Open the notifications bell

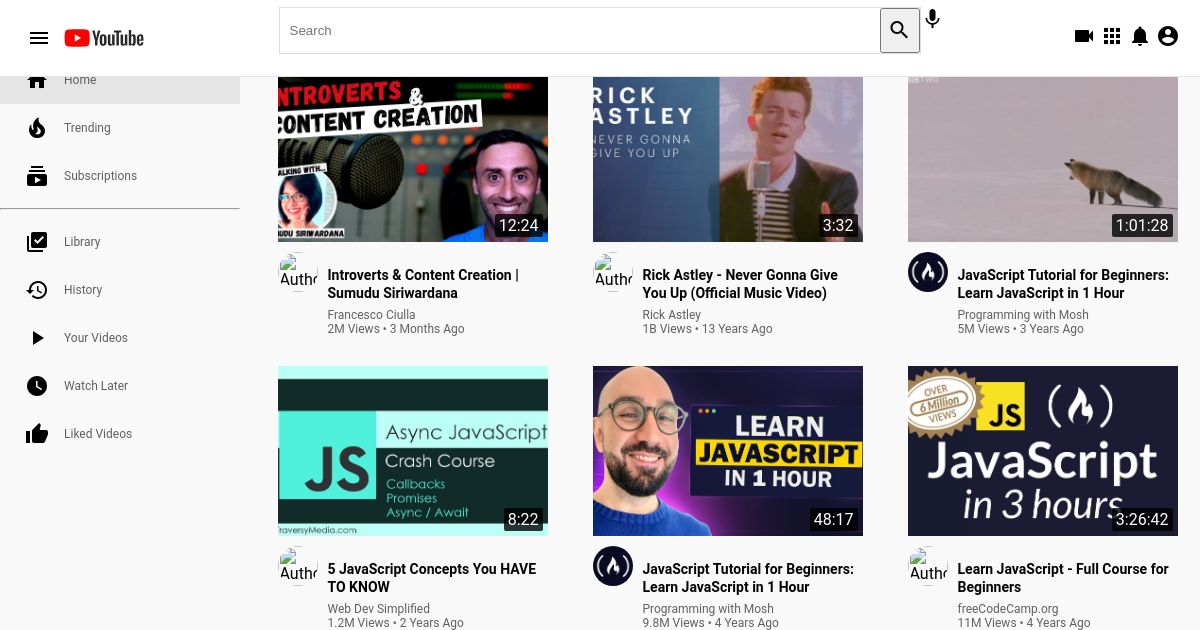coord(1140,37)
